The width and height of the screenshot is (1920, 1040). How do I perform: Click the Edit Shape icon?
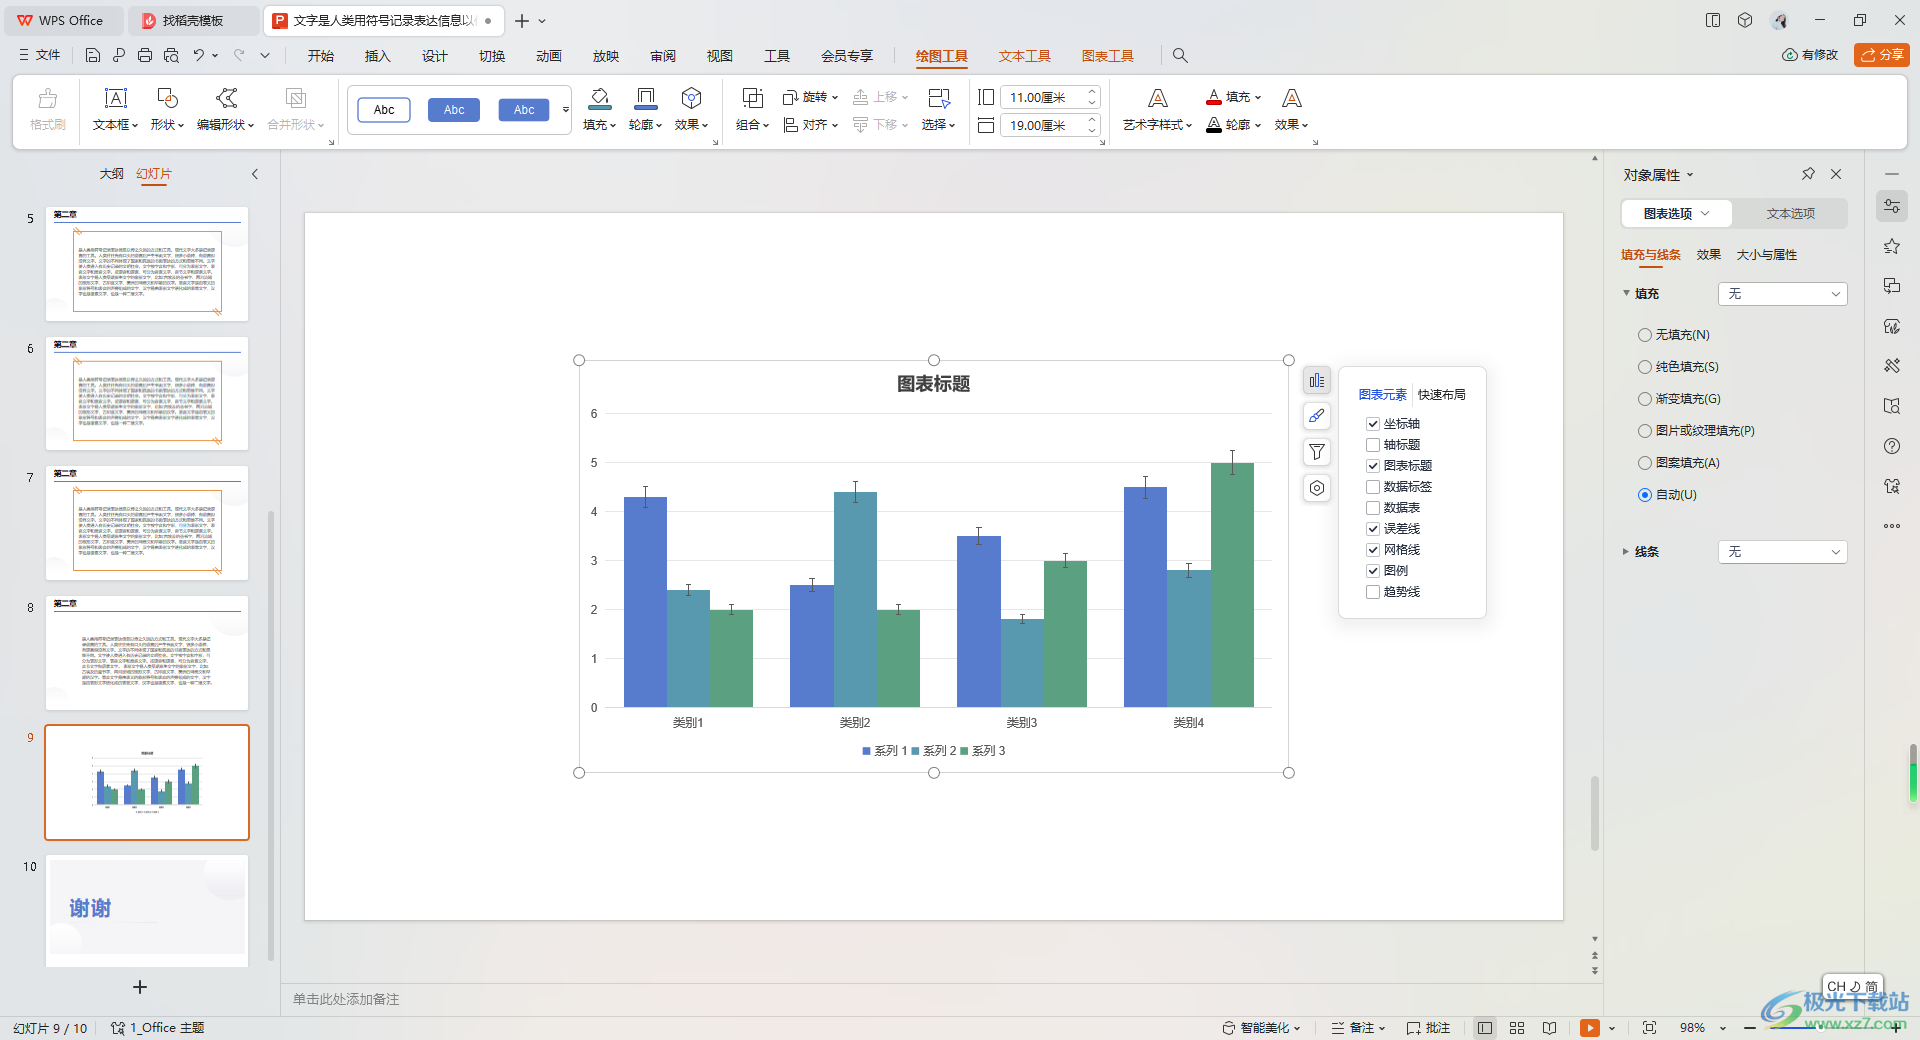click(226, 98)
